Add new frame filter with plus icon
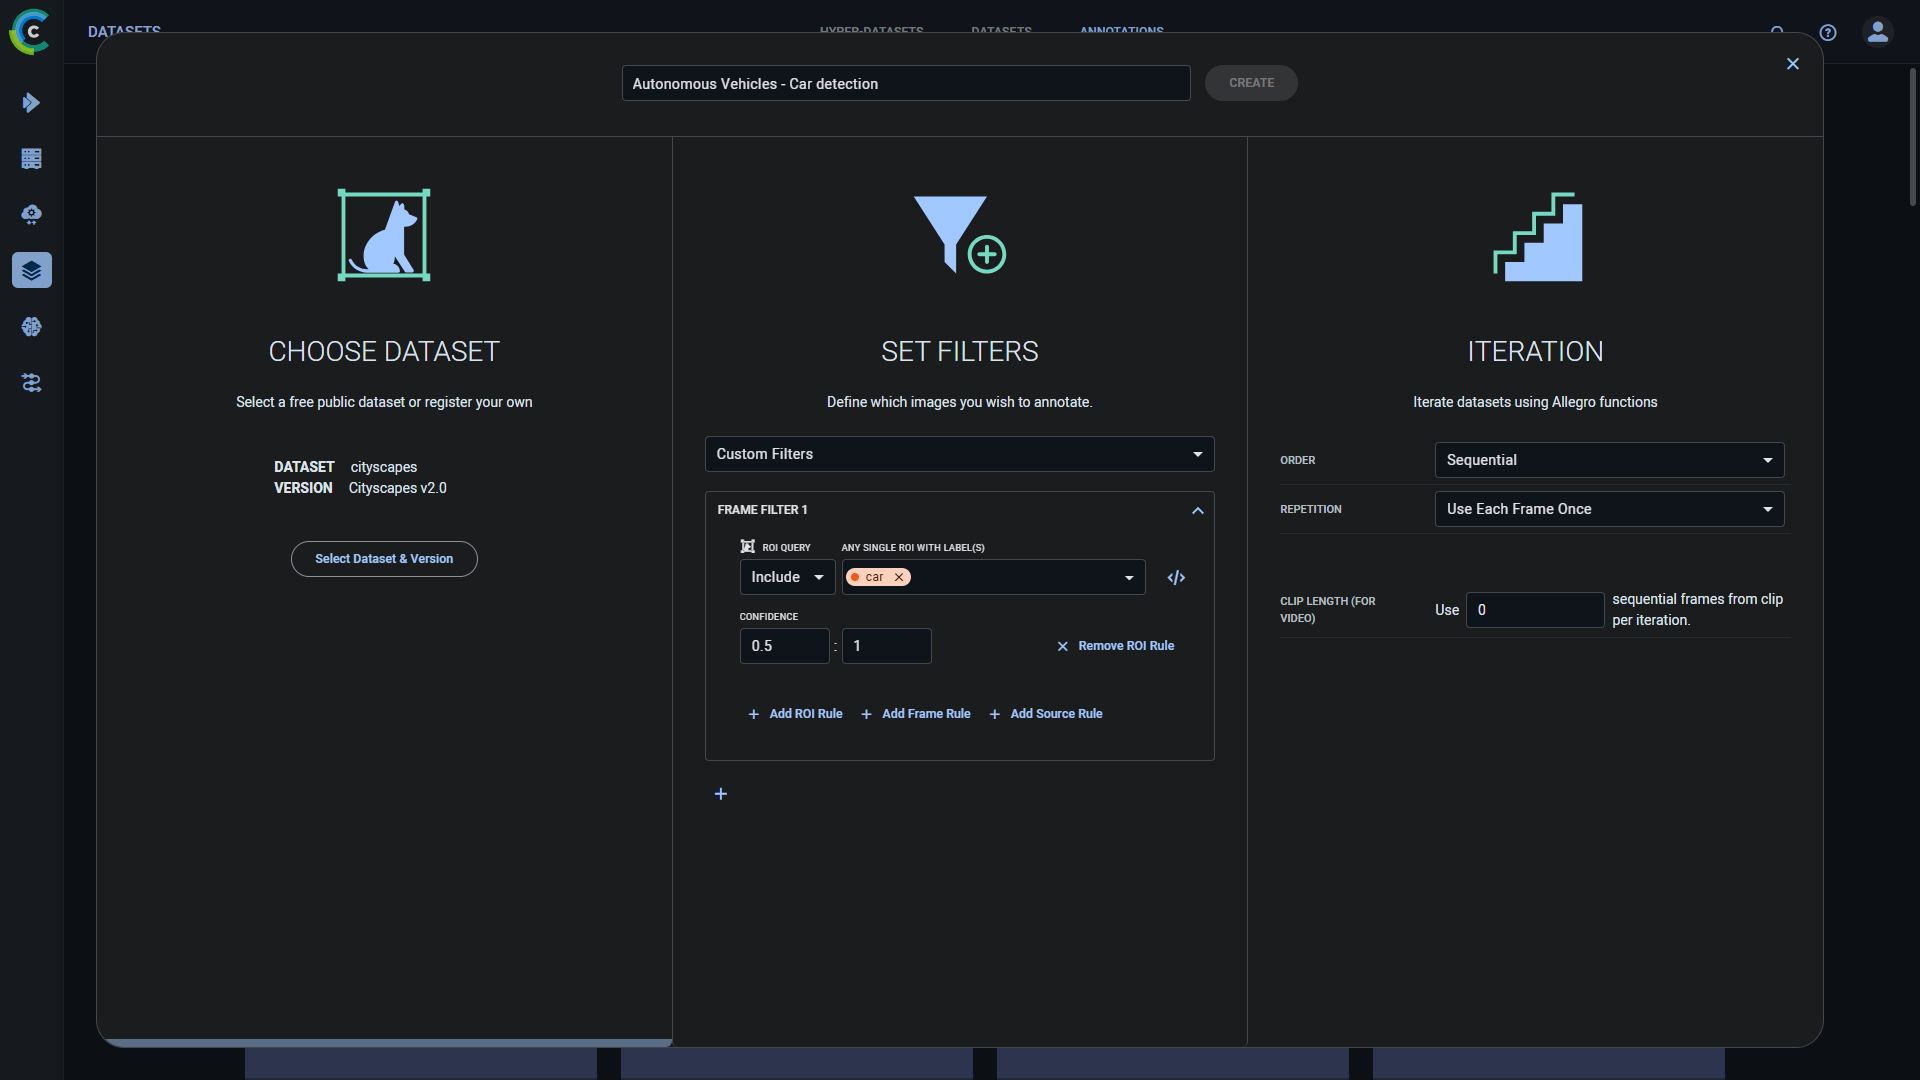Screen dimensions: 1920x1080 tap(721, 794)
